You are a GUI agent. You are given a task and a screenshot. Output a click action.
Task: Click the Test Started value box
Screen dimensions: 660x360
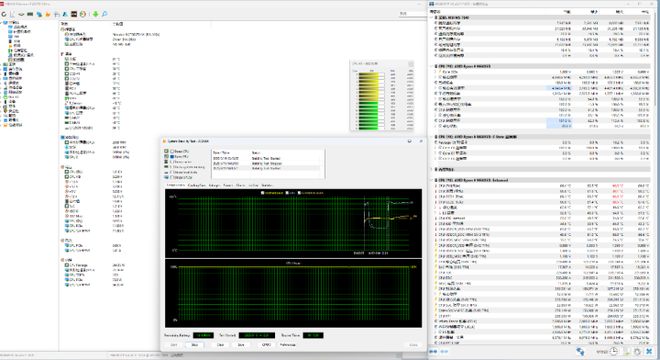click(x=257, y=336)
